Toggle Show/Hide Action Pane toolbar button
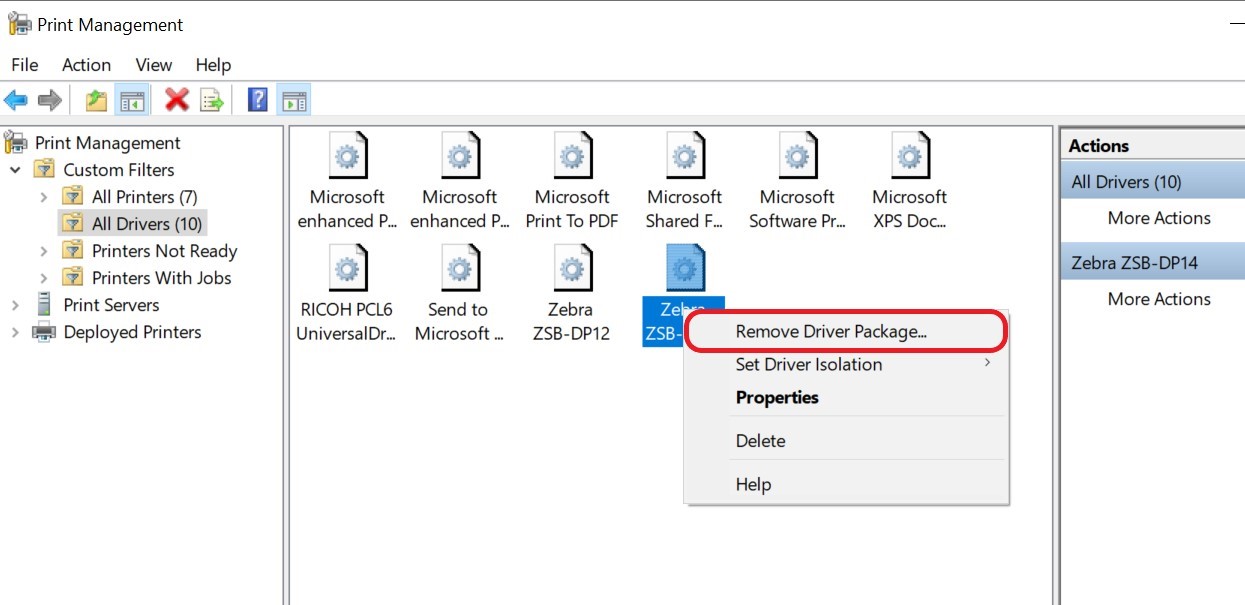The image size is (1245, 605). point(294,100)
